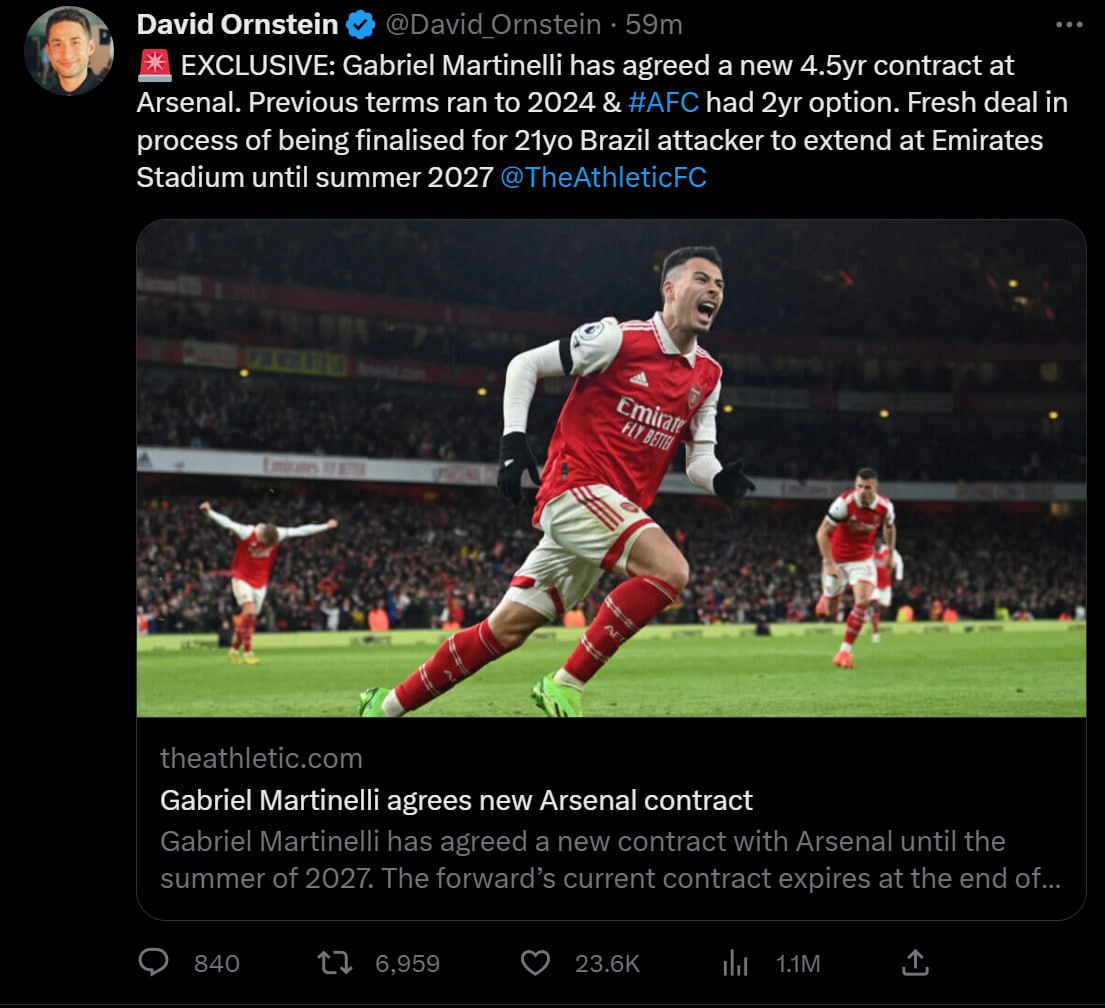The image size is (1105, 1008).
Task: Like the tweet with the heart icon
Action: click(536, 962)
